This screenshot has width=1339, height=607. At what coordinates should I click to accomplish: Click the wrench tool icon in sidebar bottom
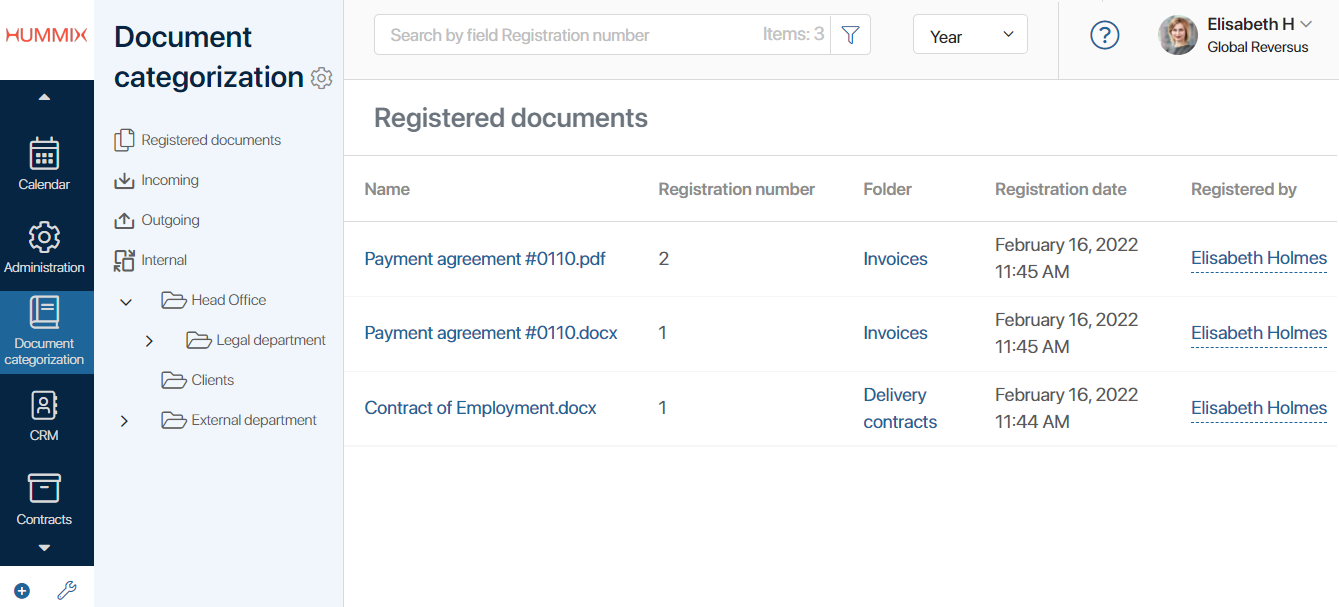tap(67, 590)
